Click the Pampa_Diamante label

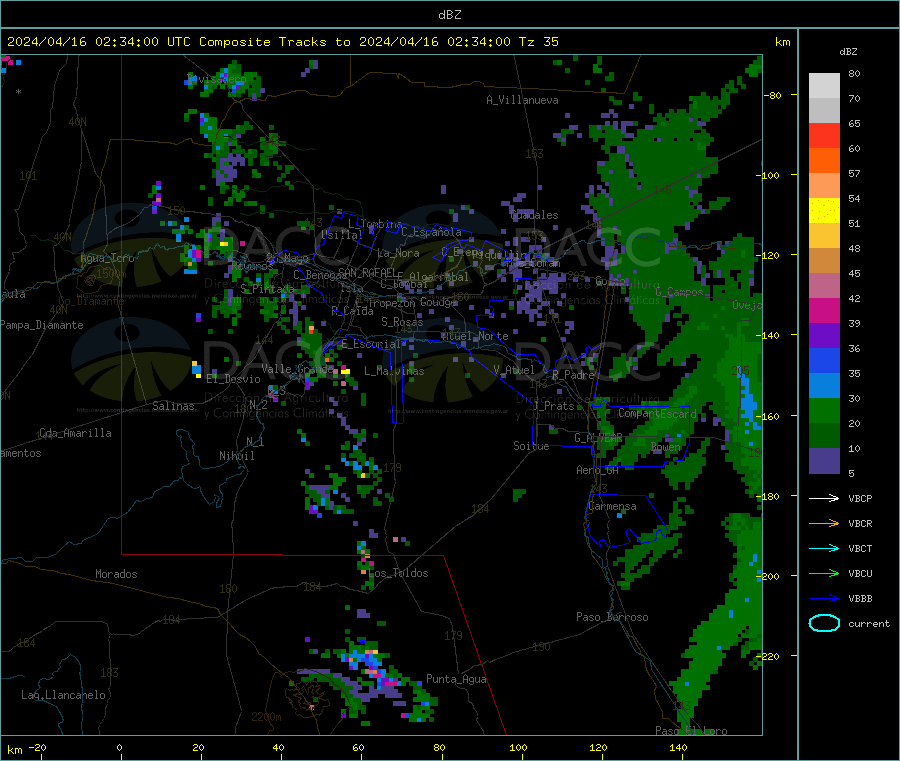42,325
